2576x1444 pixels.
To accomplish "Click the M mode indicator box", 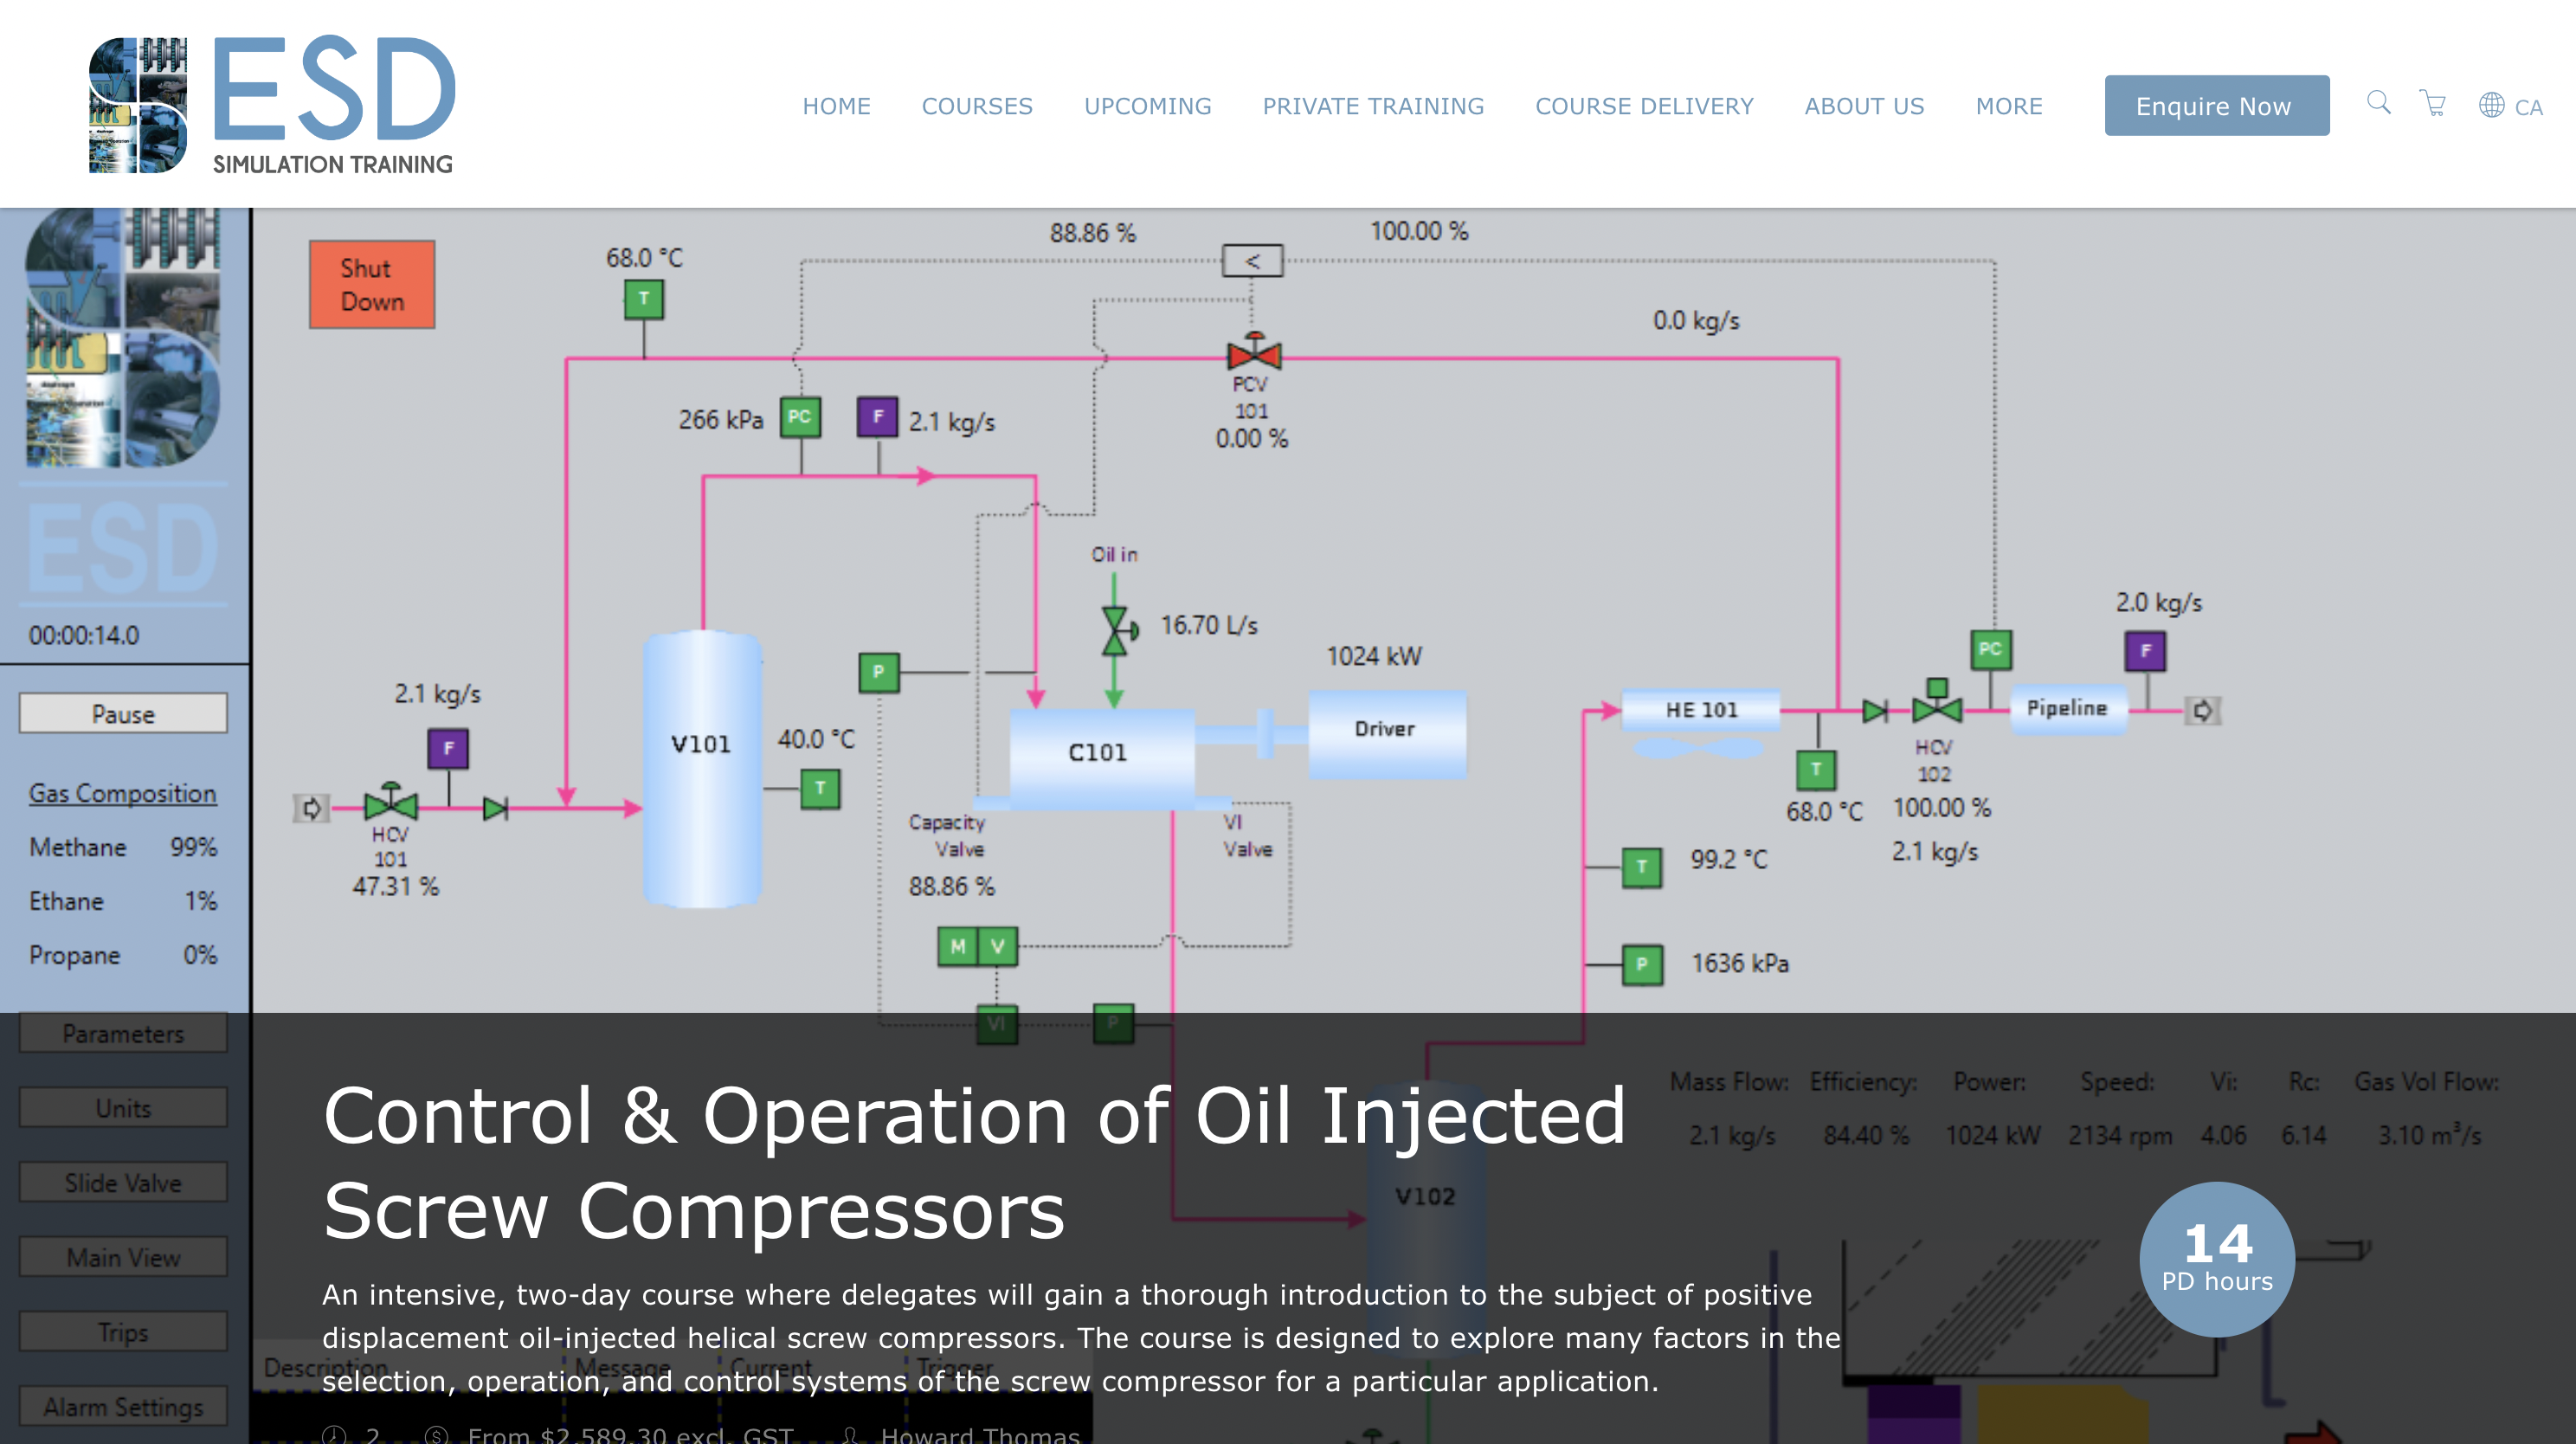I will point(957,946).
